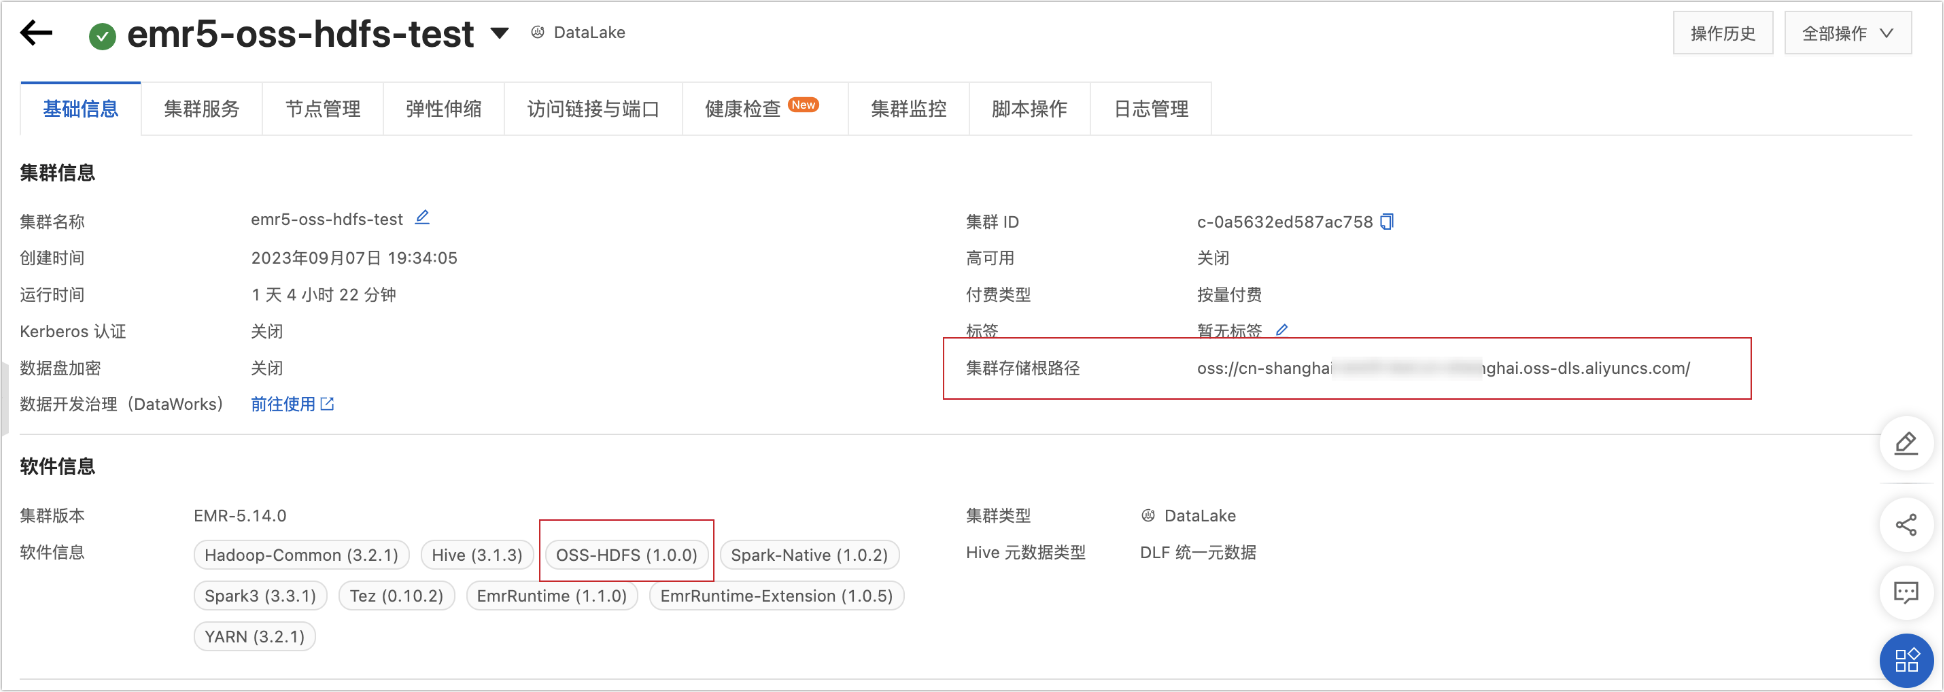Open the 前往使用 DataWorks link
This screenshot has width=1944, height=692.
point(292,404)
